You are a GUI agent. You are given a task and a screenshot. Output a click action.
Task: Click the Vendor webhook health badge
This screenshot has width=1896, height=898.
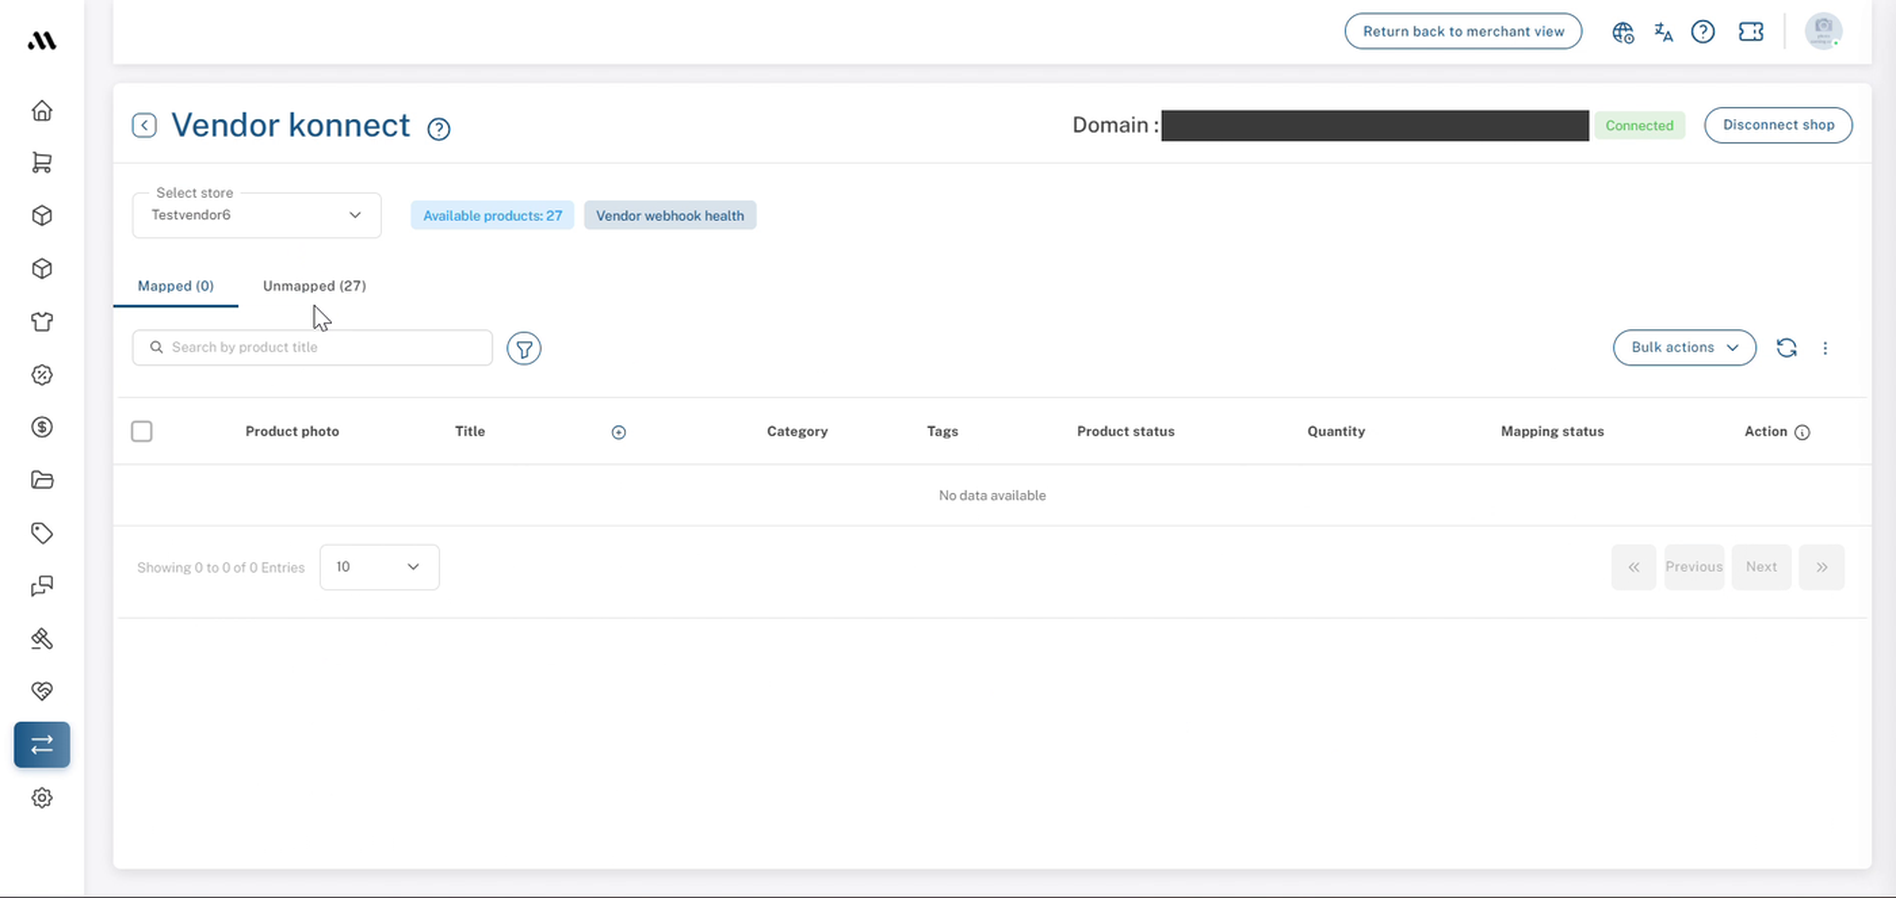pyautogui.click(x=670, y=216)
